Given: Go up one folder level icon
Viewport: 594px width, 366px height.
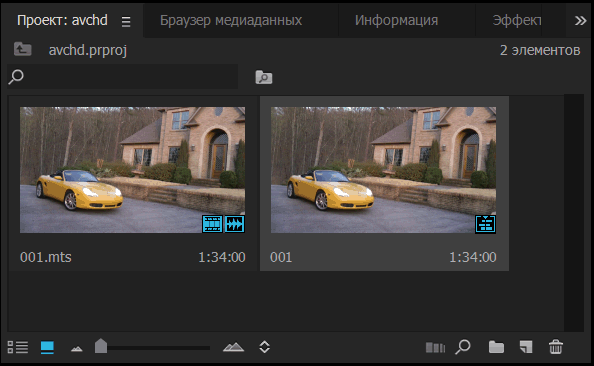Looking at the screenshot, I should [22, 49].
